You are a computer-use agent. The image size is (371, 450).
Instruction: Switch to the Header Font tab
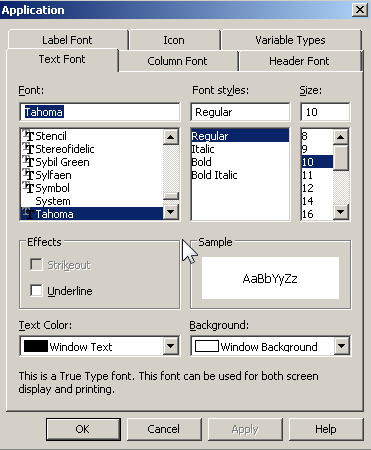pyautogui.click(x=299, y=61)
